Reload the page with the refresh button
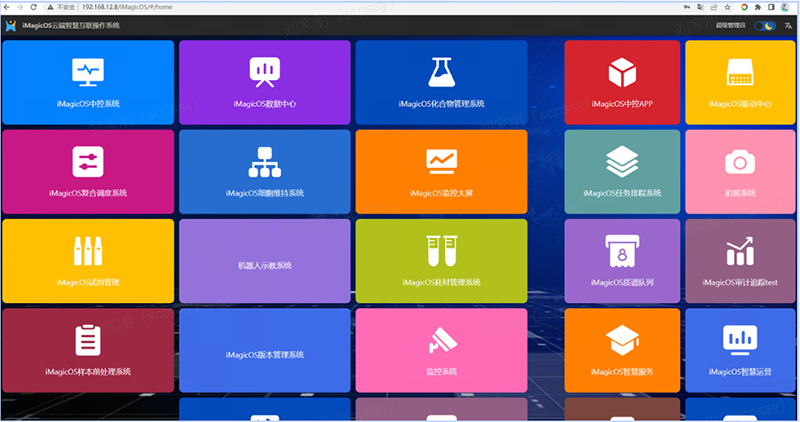 [x=33, y=7]
